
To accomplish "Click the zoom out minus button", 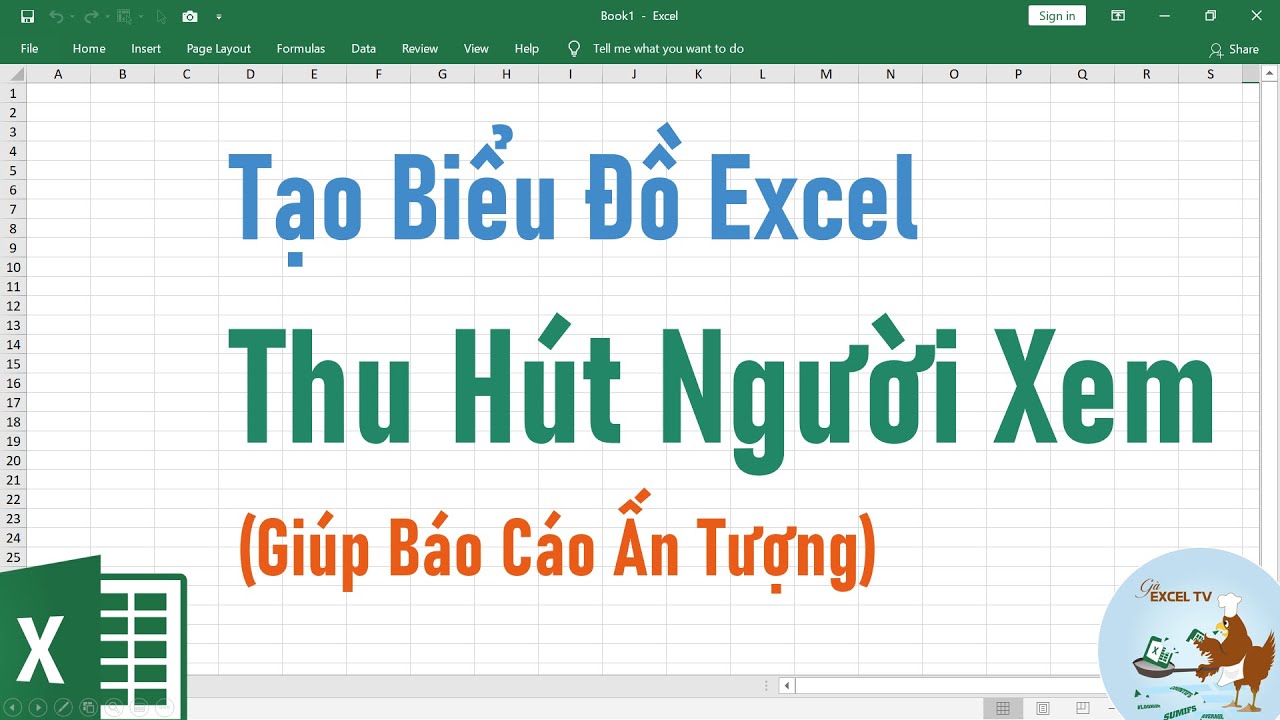I will coord(1111,709).
